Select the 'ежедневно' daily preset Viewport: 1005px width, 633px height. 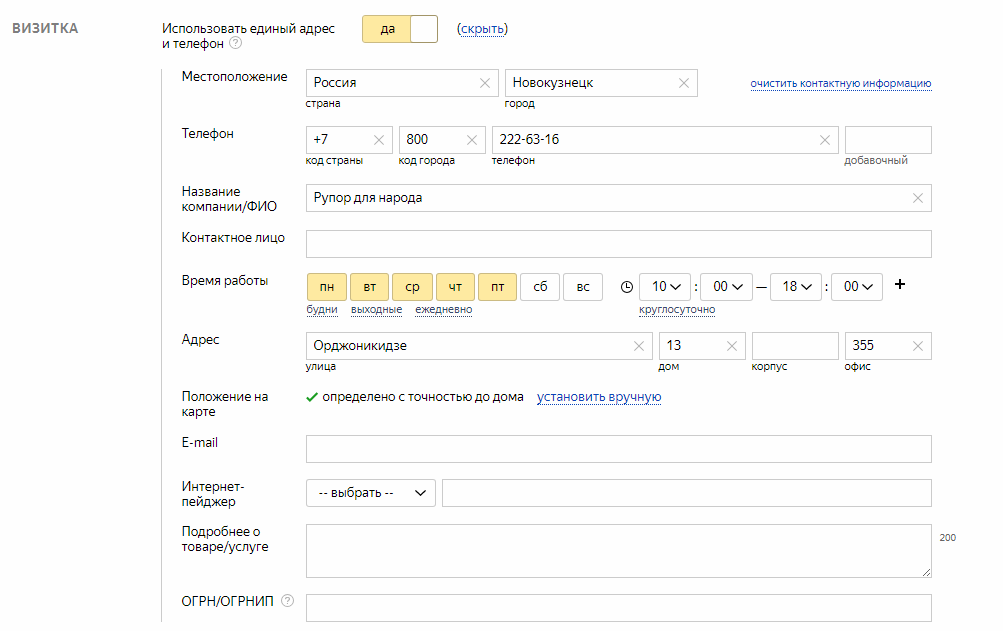444,309
